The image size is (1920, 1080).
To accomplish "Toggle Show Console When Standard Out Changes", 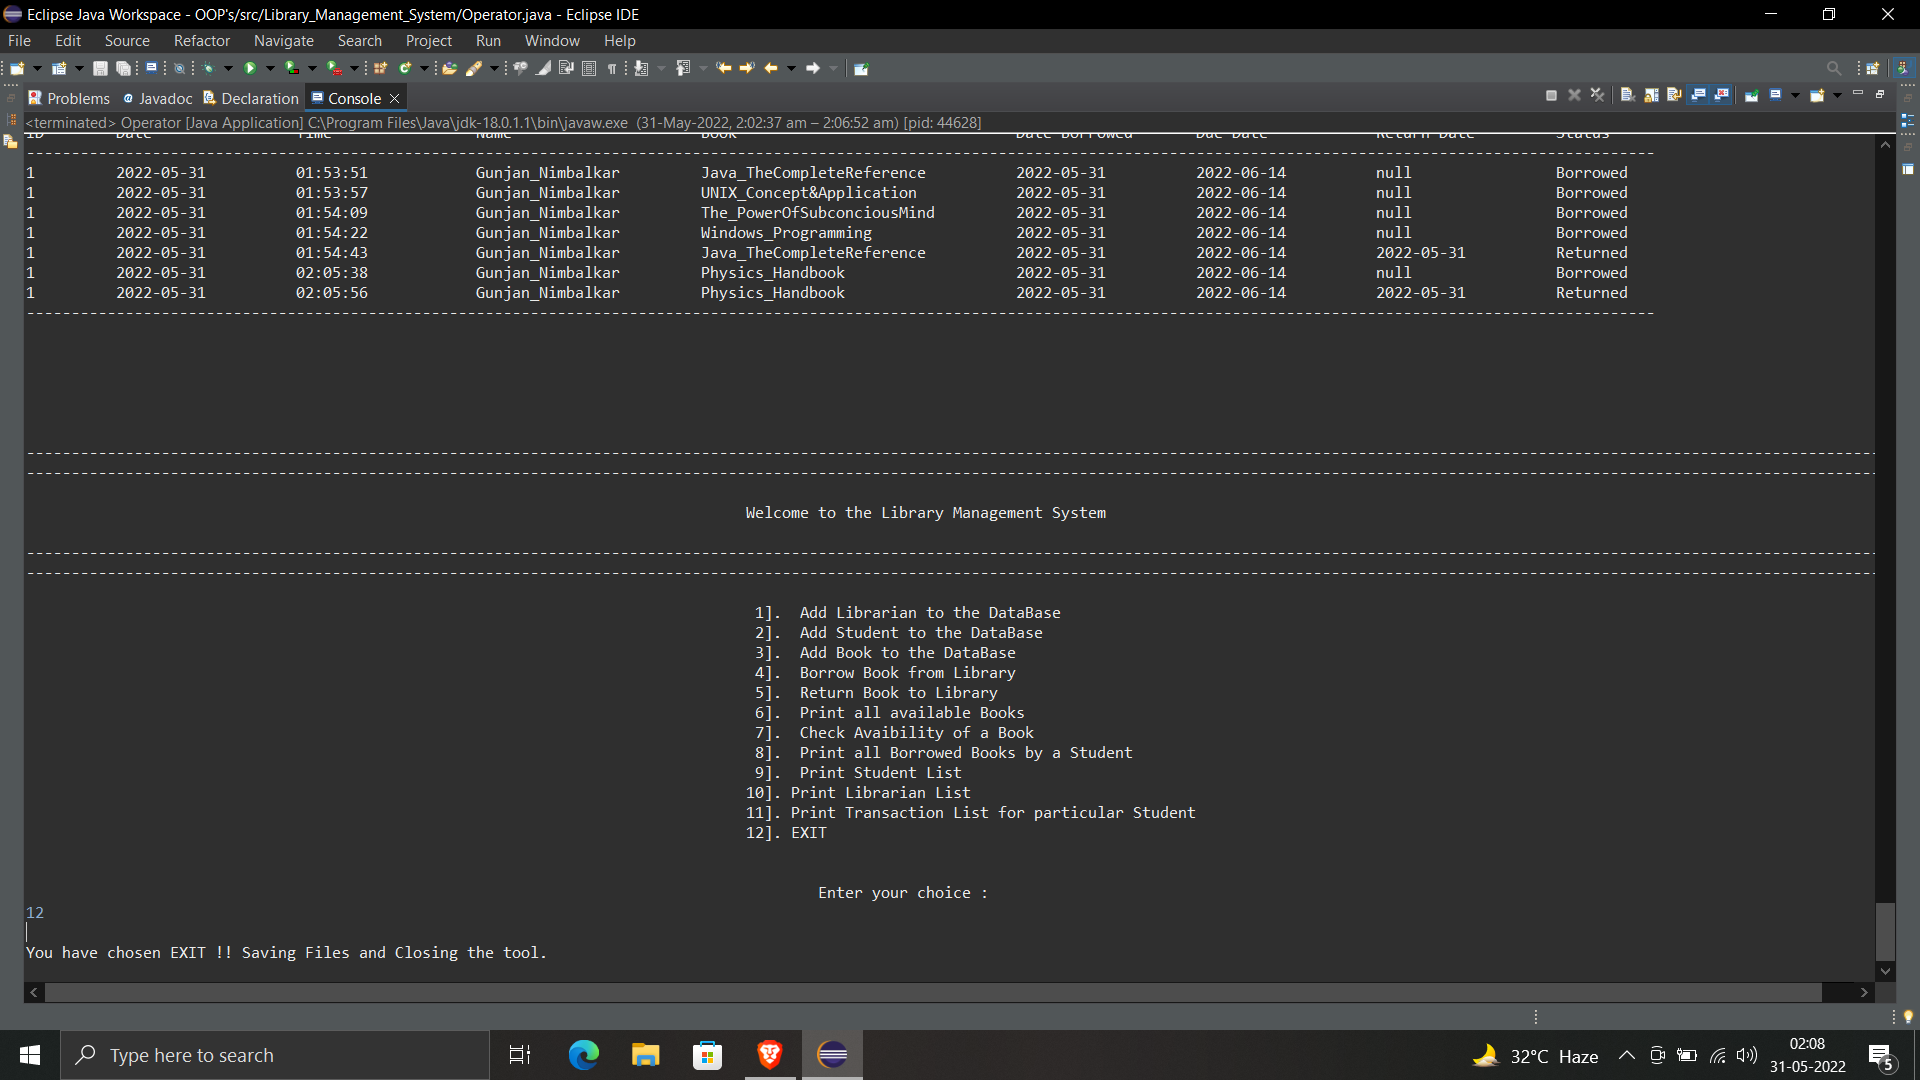I will pyautogui.click(x=1698, y=95).
